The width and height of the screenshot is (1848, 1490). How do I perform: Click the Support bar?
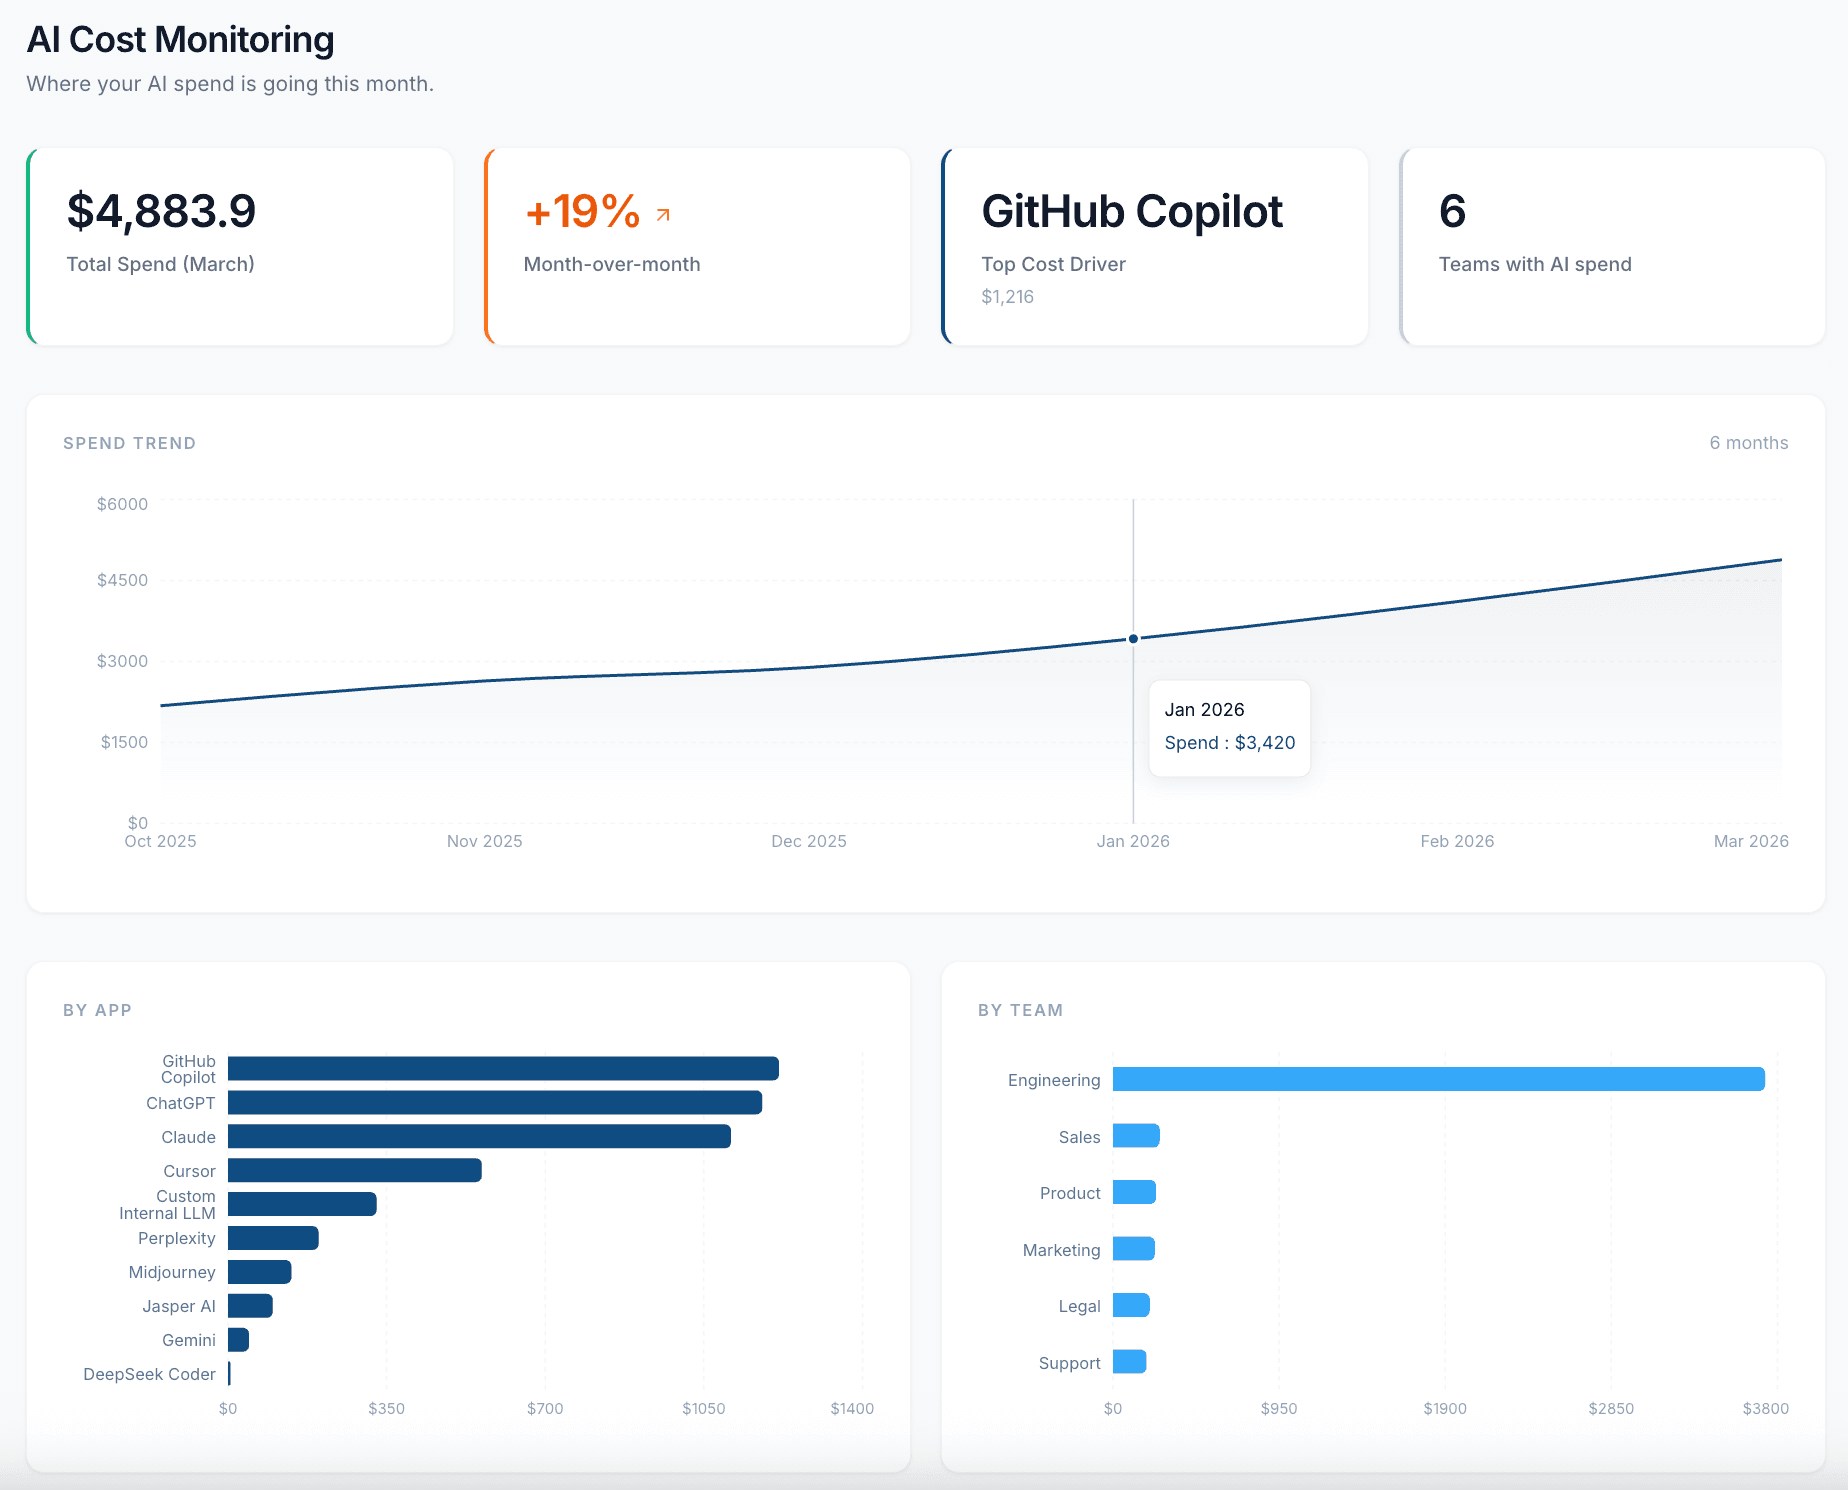coord(1130,1362)
